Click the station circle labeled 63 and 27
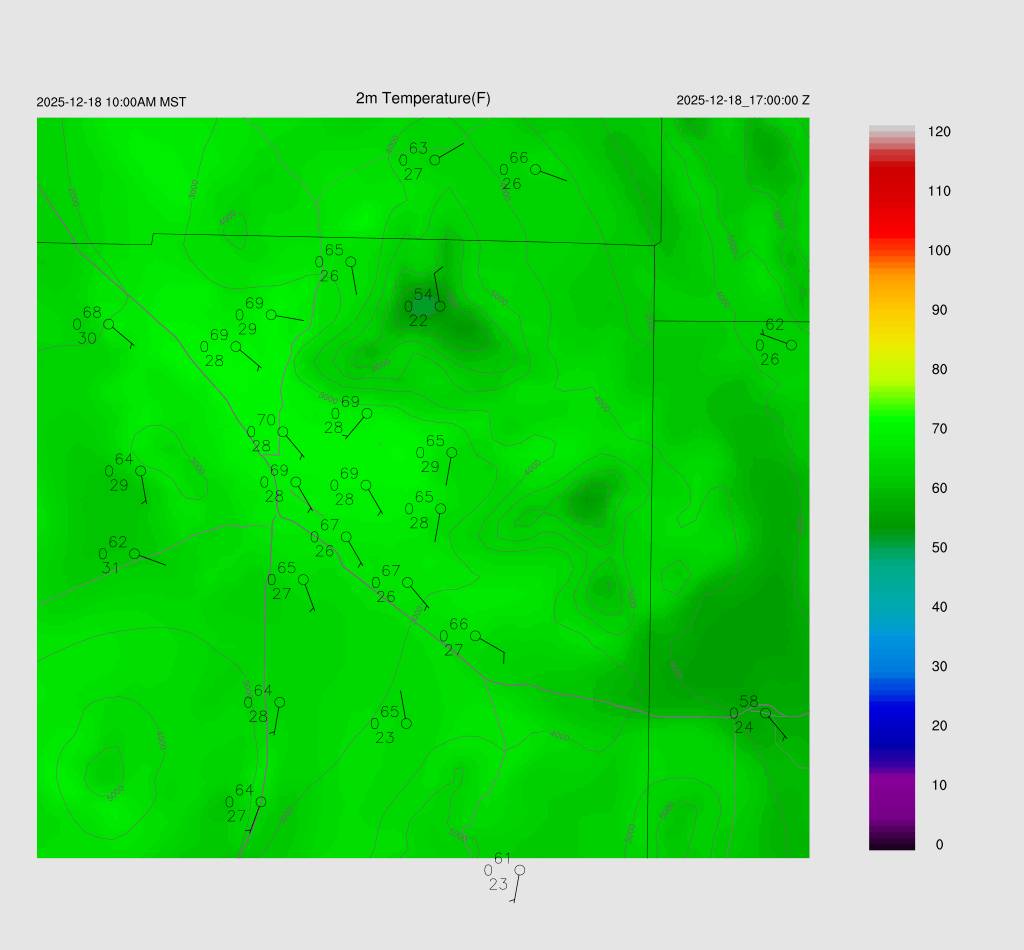The width and height of the screenshot is (1024, 950). (435, 160)
